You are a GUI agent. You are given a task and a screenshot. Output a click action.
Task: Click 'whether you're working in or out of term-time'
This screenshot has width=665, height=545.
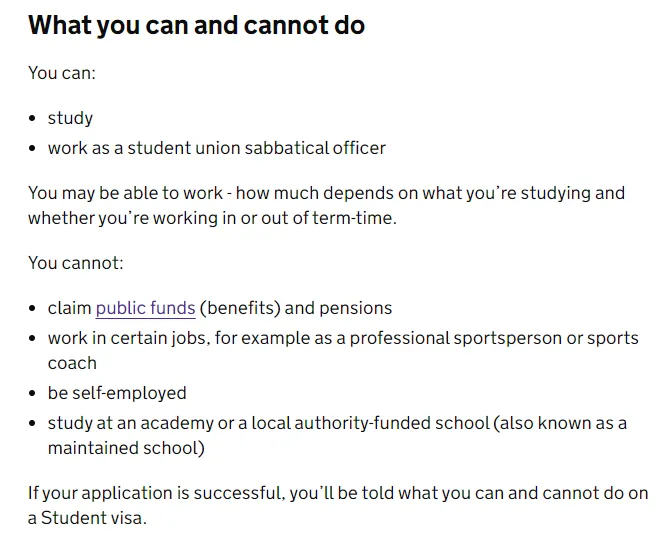[x=212, y=218]
